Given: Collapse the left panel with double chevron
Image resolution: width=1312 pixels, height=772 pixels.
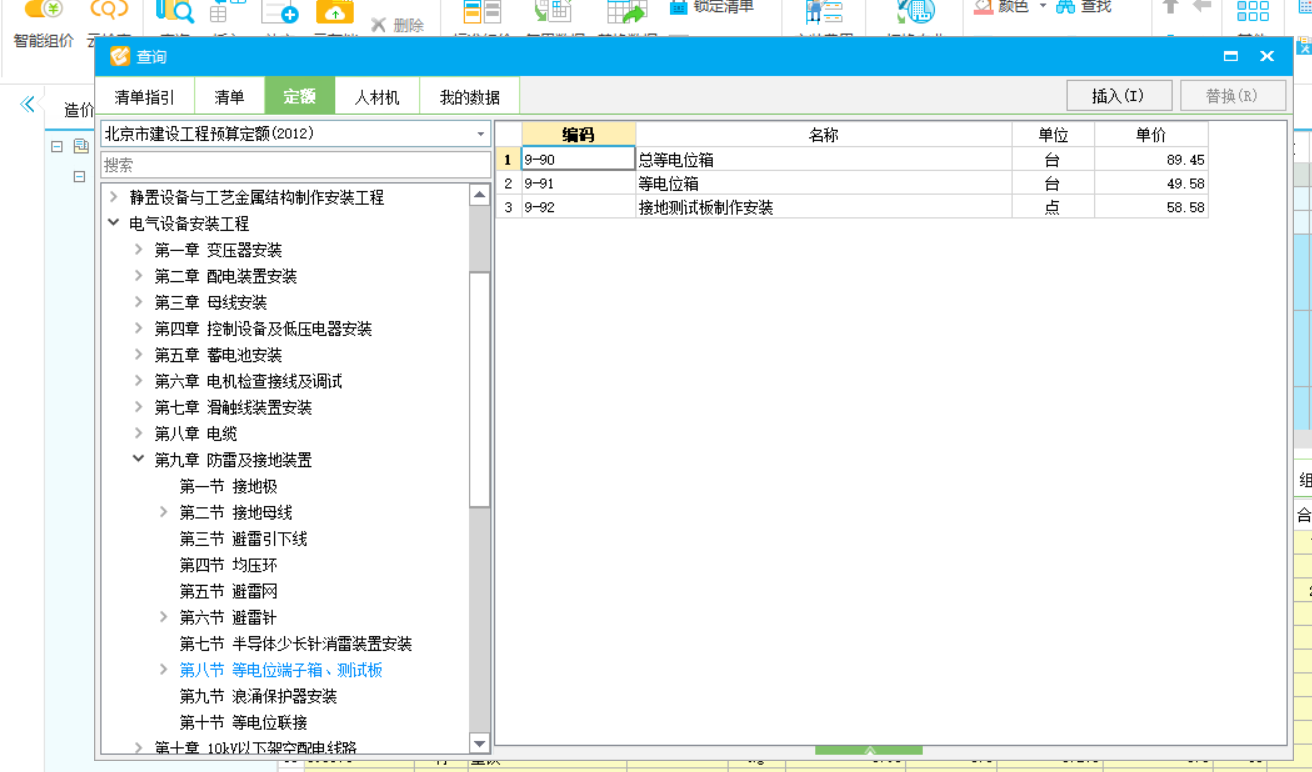Looking at the screenshot, I should 27,104.
